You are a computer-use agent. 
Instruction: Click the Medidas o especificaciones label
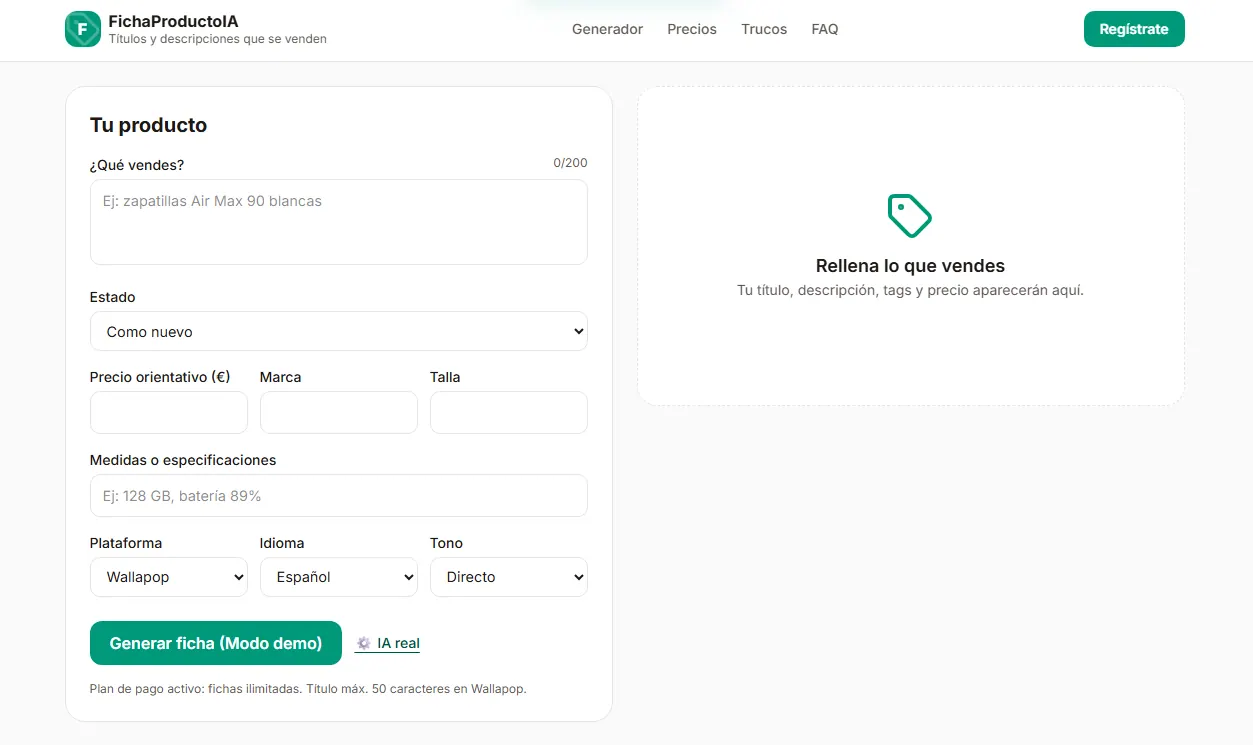pyautogui.click(x=183, y=460)
